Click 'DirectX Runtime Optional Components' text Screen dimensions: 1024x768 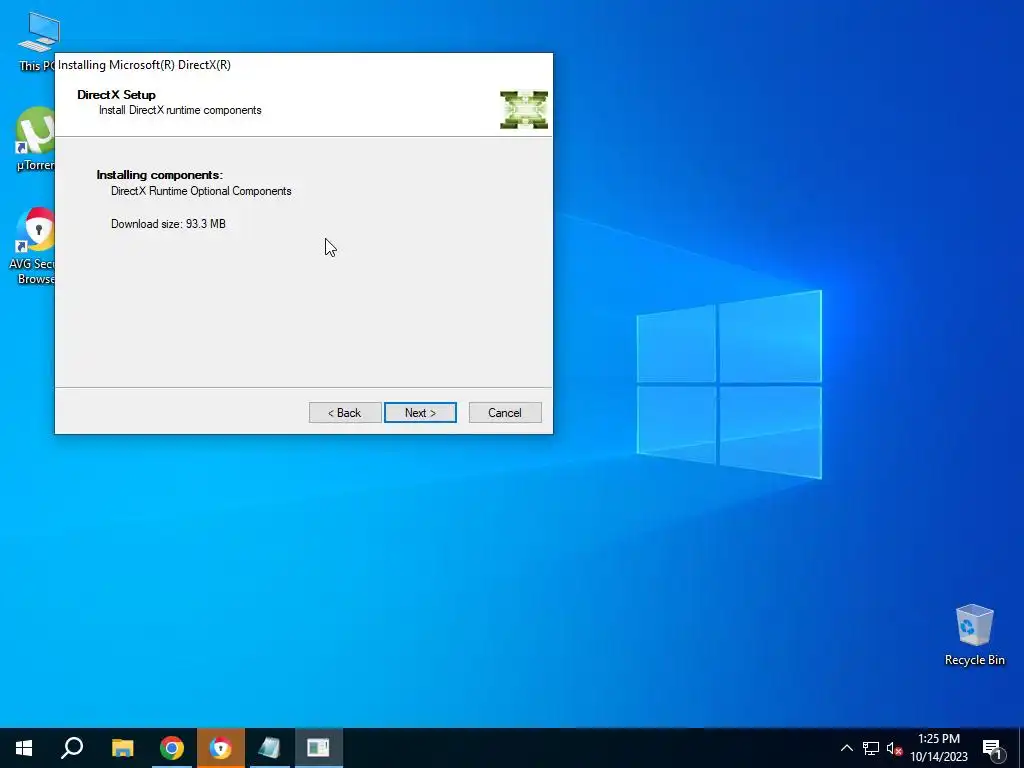point(201,191)
